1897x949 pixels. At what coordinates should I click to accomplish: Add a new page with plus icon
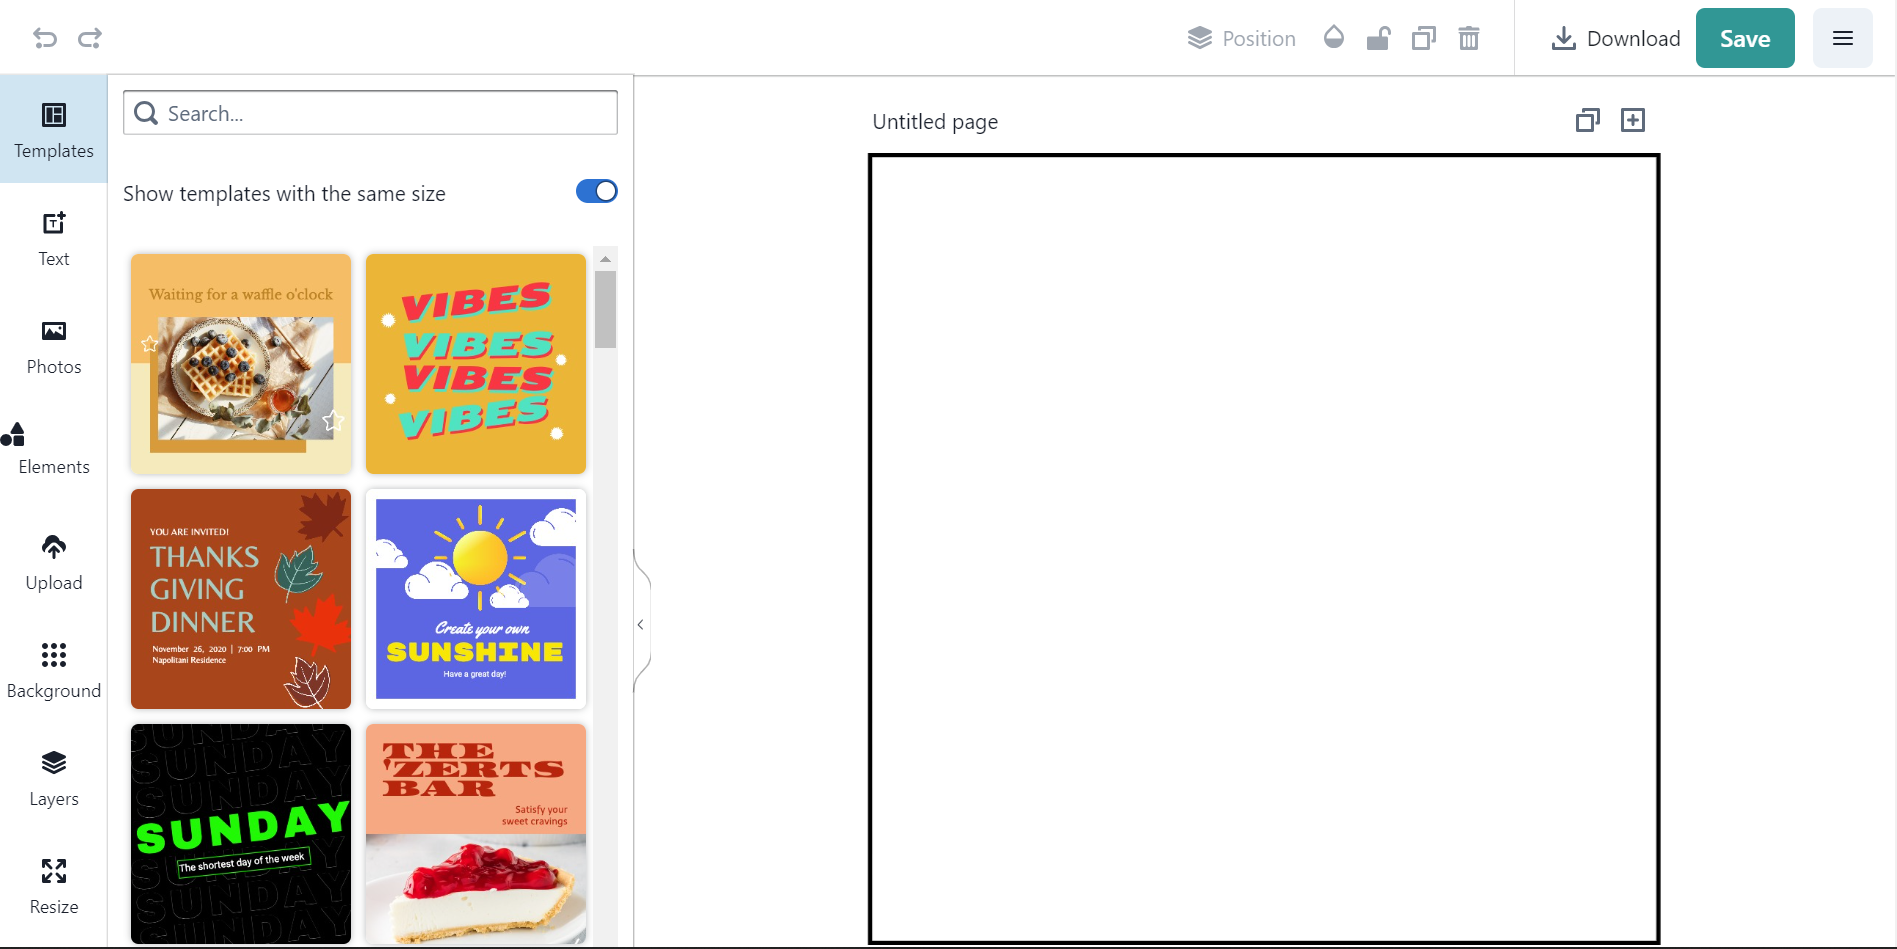tap(1633, 121)
